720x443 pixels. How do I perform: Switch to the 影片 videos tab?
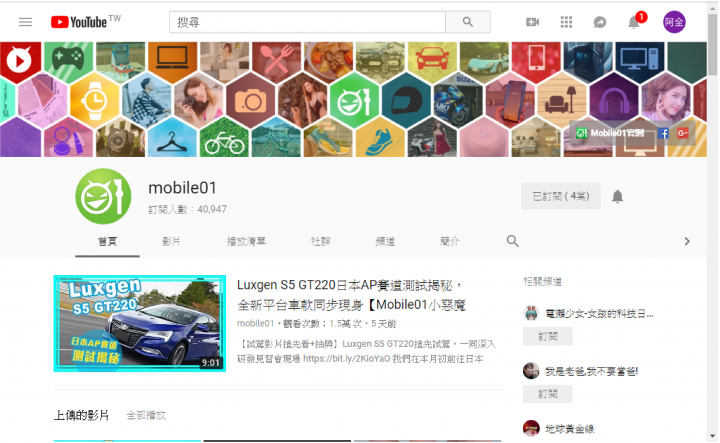[x=171, y=241]
